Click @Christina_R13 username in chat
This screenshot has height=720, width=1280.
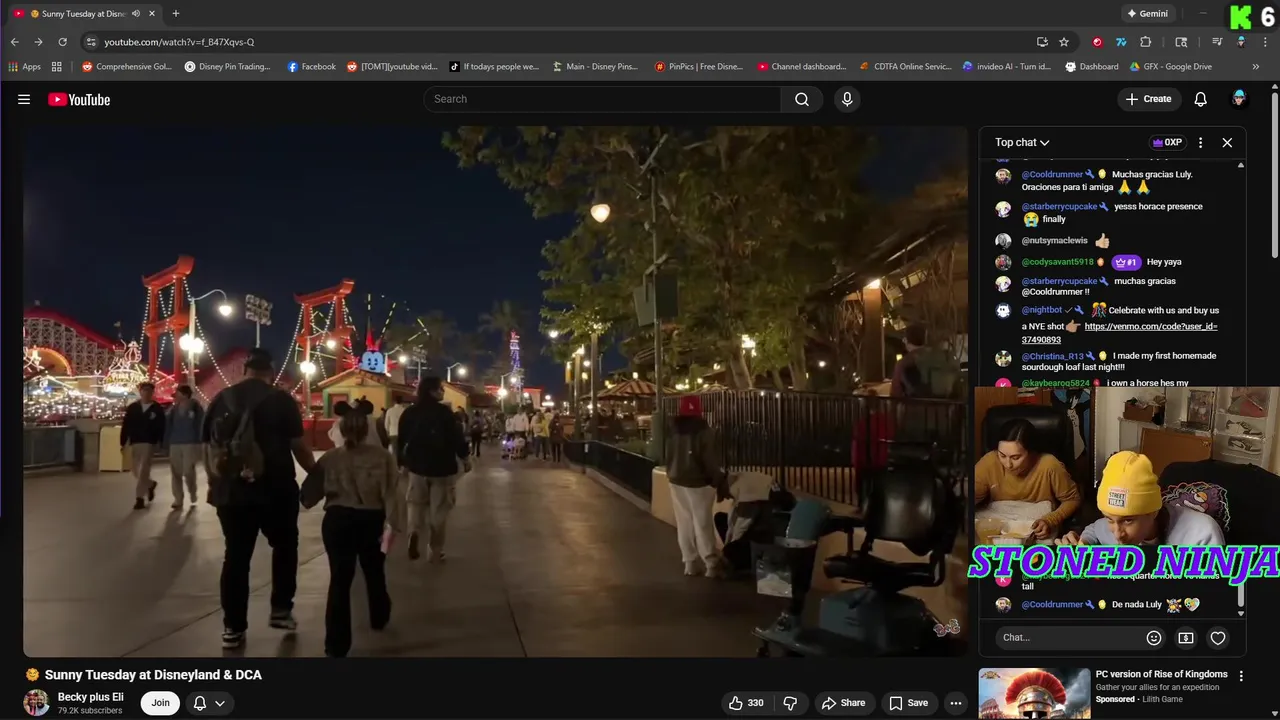(1052, 356)
